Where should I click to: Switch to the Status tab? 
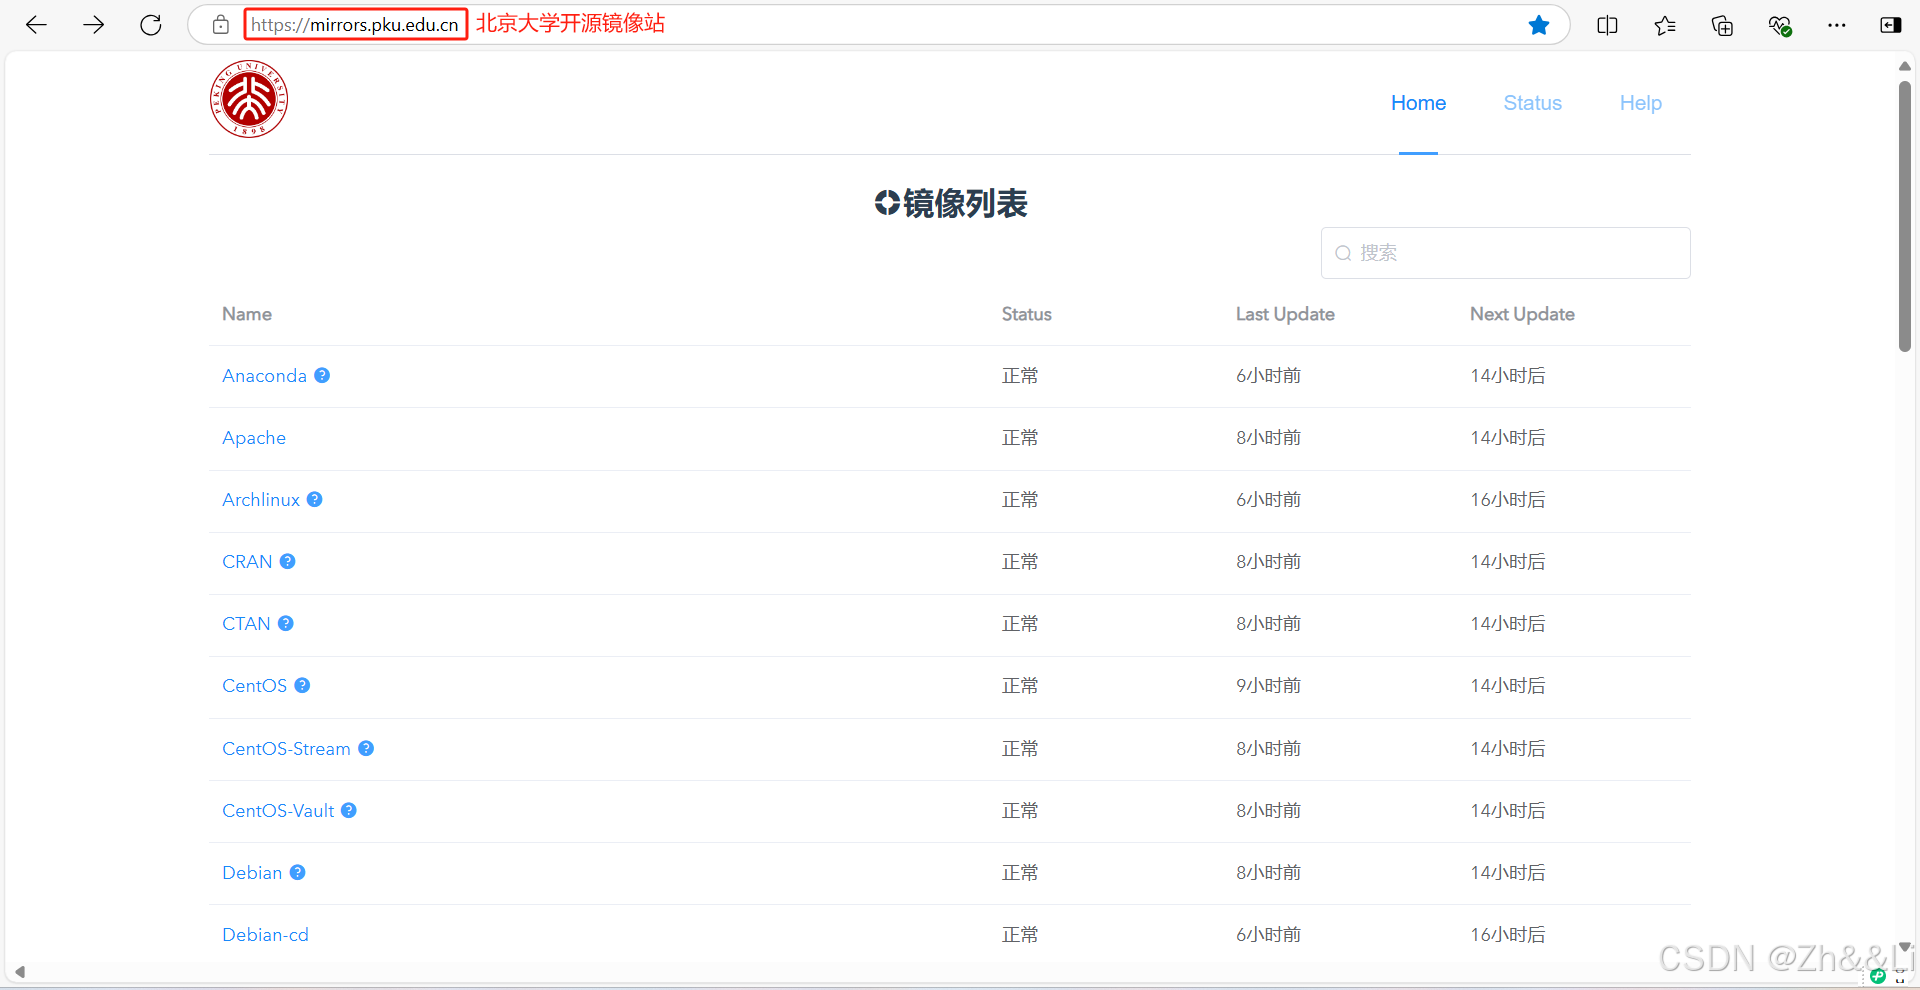tap(1532, 103)
